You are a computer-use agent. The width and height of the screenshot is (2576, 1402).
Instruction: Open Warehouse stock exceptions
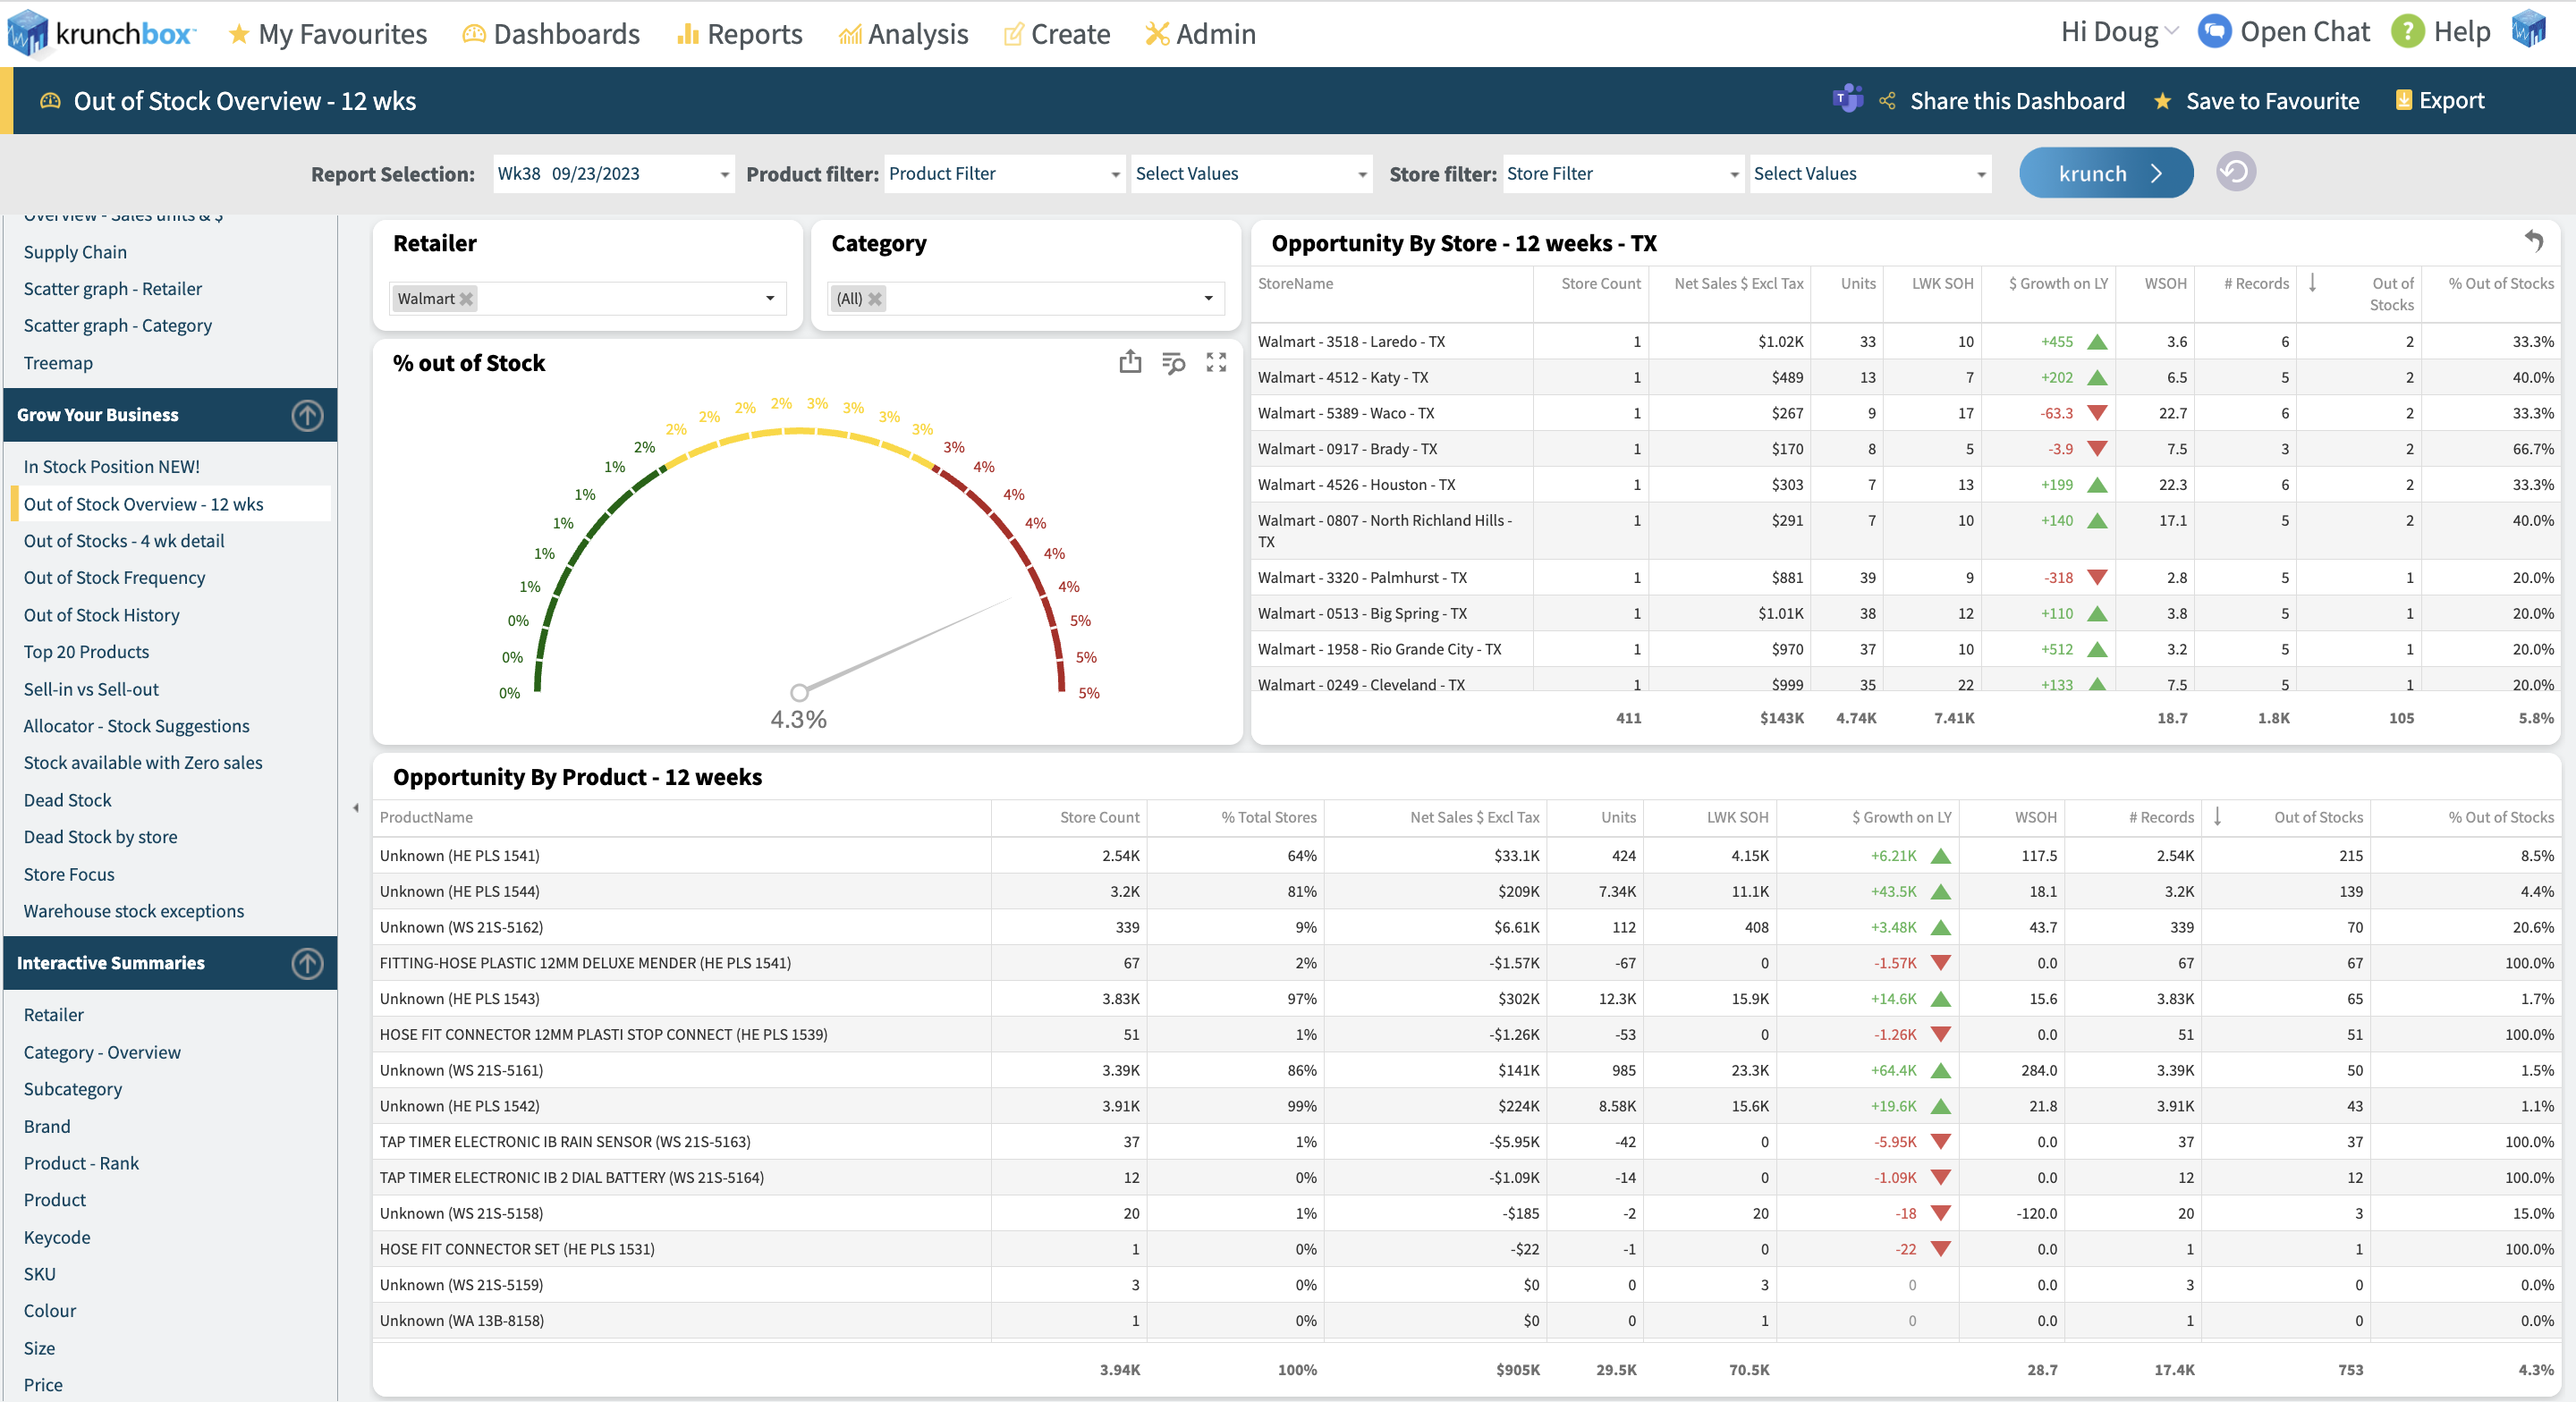(134, 911)
